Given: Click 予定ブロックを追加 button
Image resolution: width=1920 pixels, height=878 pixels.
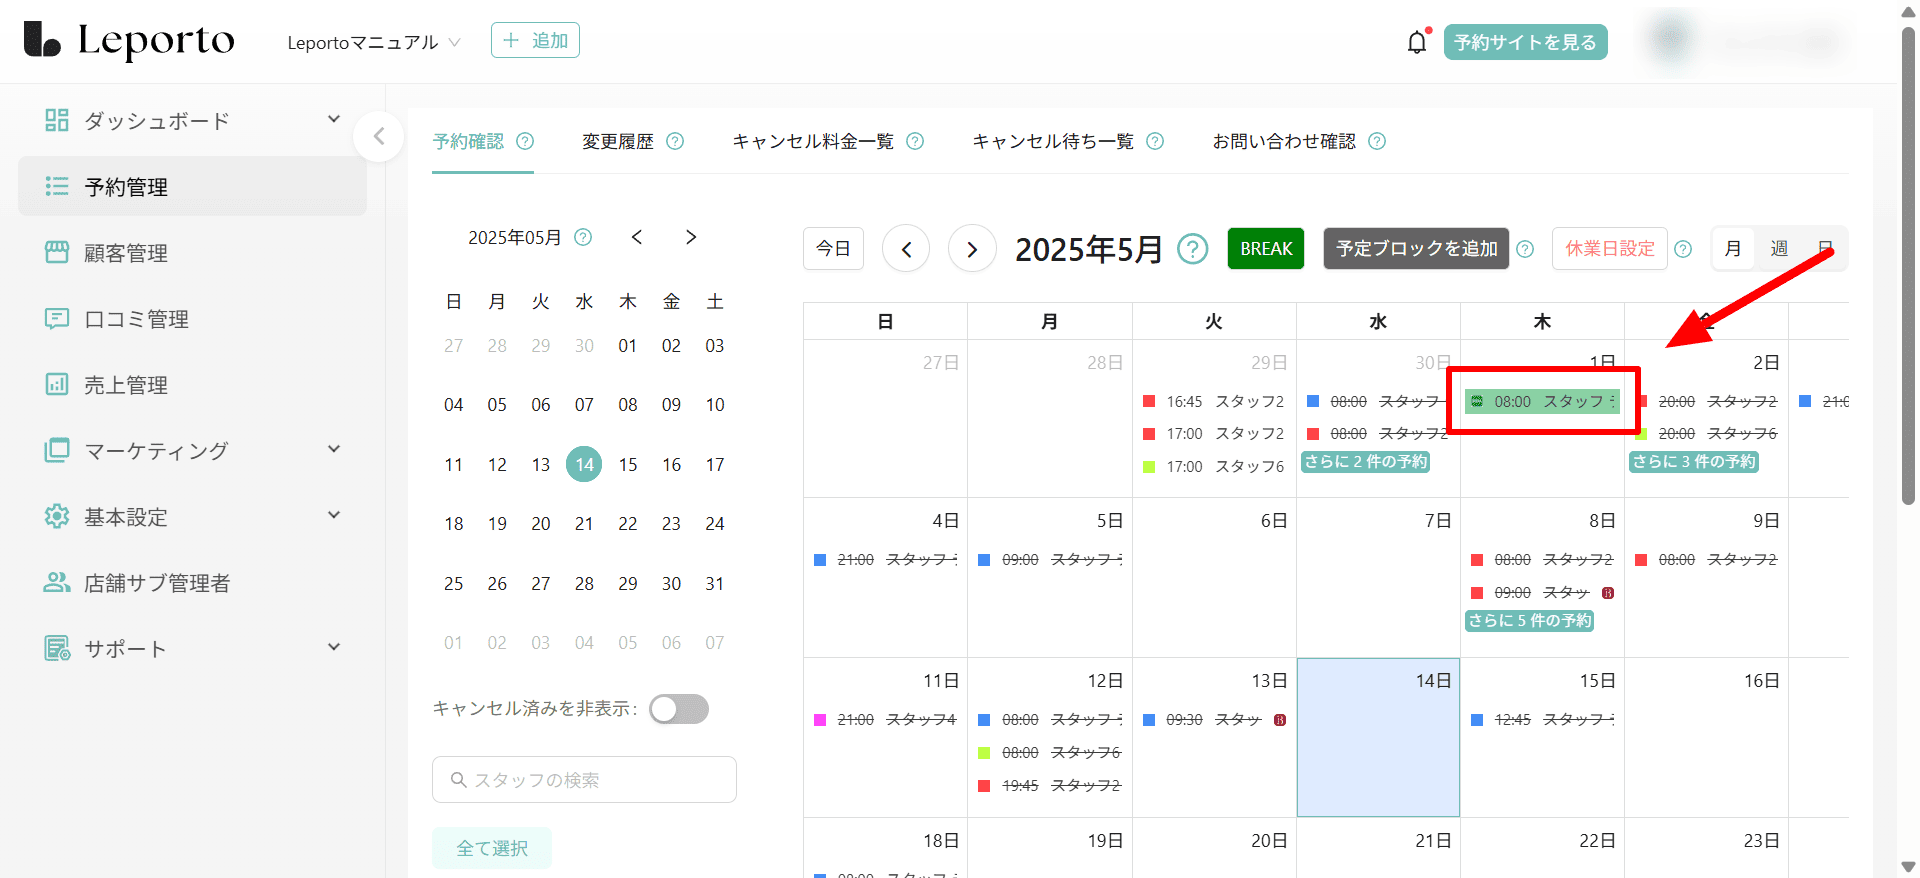Looking at the screenshot, I should click(x=1416, y=249).
